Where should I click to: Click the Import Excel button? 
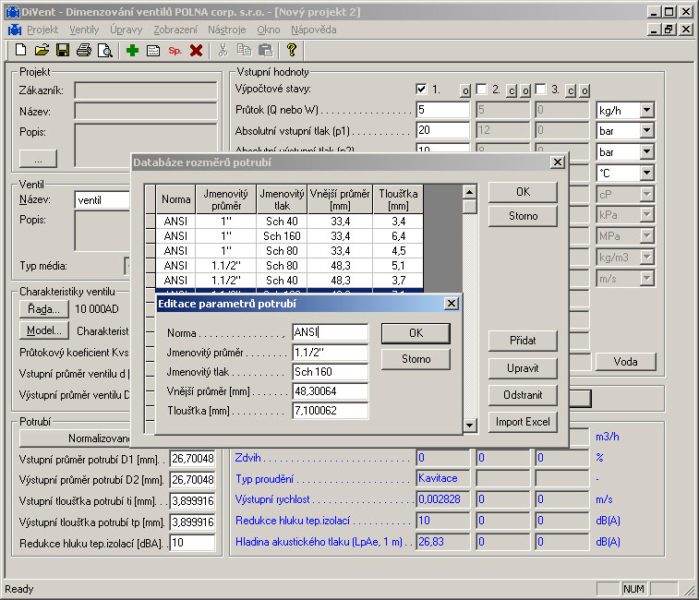tap(522, 422)
